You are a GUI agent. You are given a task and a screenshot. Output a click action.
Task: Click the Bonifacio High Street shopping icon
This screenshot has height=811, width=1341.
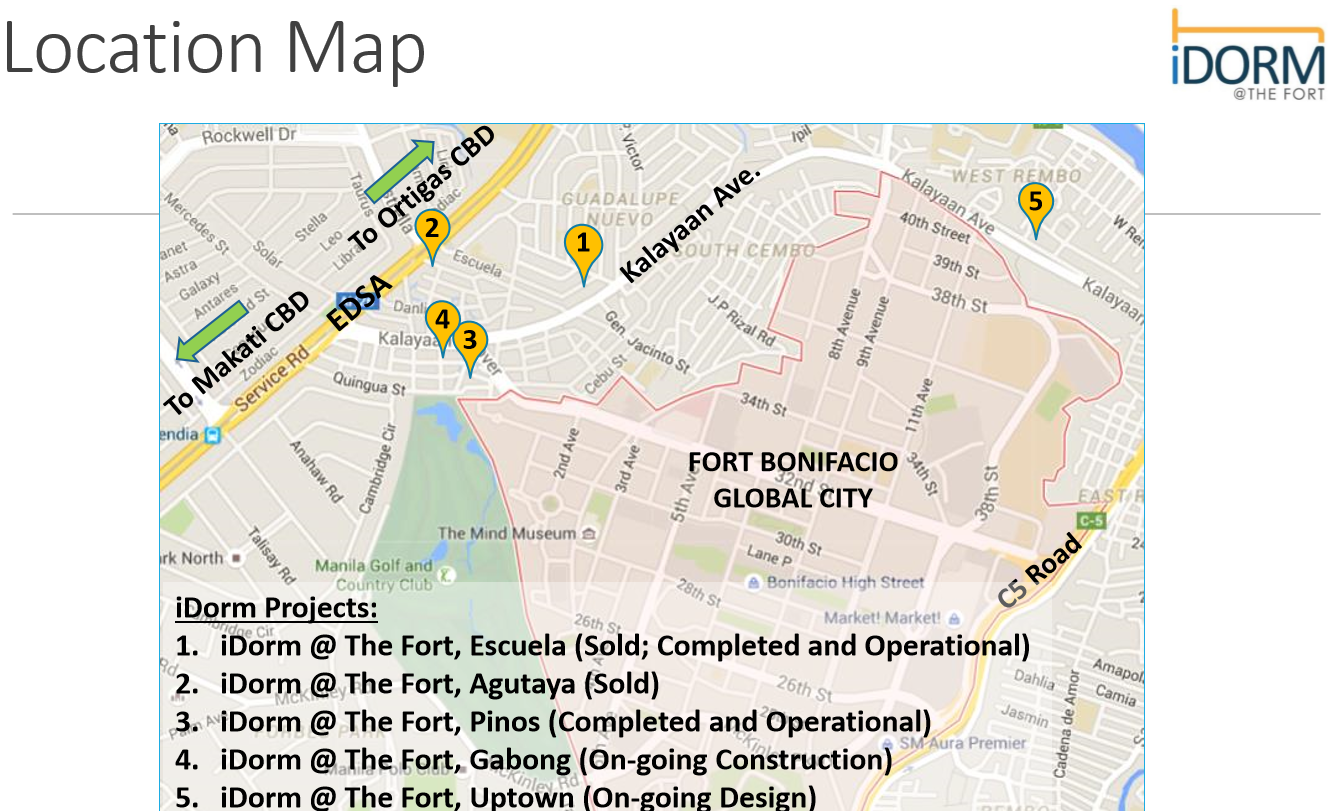752,582
